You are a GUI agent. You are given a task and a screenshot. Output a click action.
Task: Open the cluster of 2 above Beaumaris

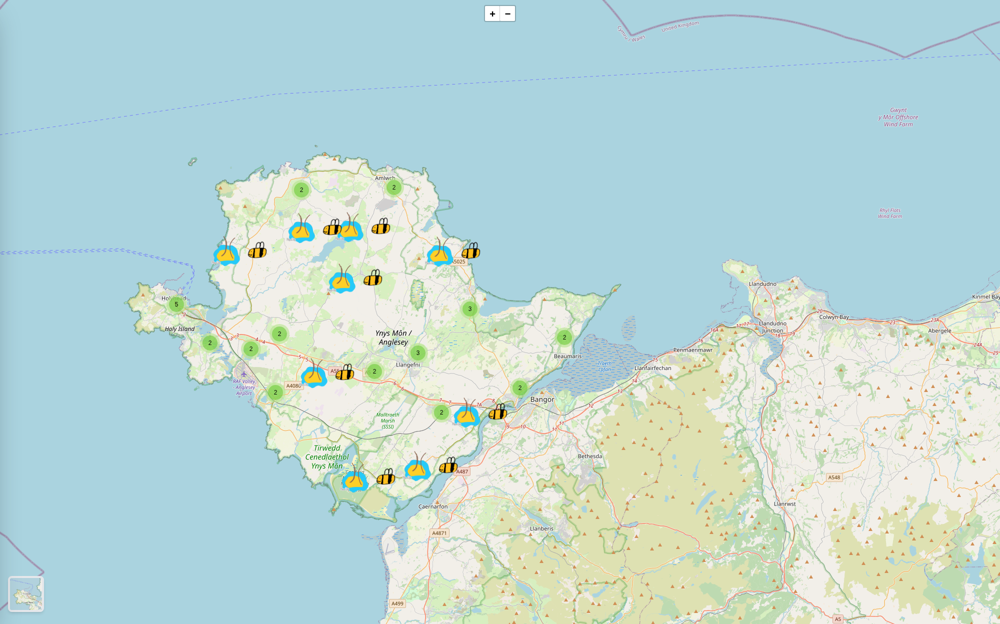[x=564, y=338]
